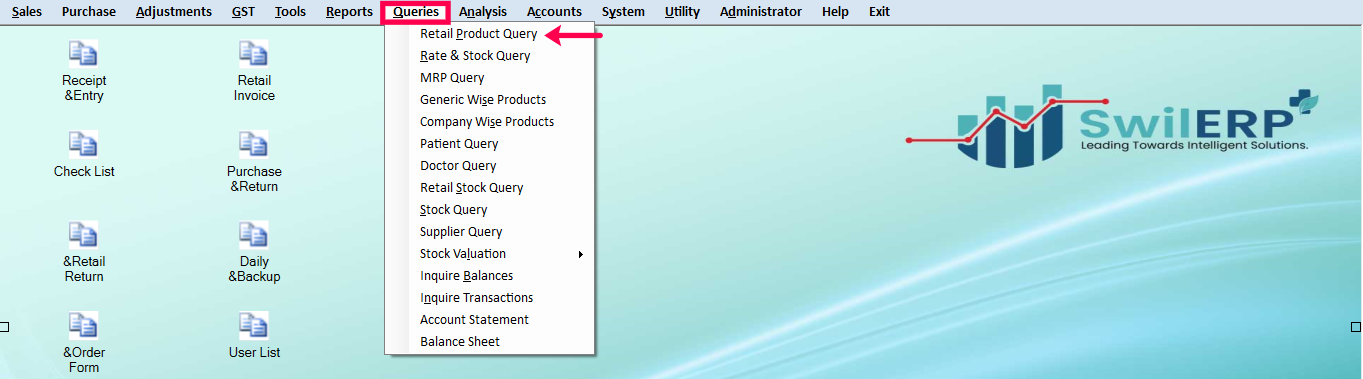Open the Check List desktop icon
Screen dimensions: 1363x379
point(84,155)
